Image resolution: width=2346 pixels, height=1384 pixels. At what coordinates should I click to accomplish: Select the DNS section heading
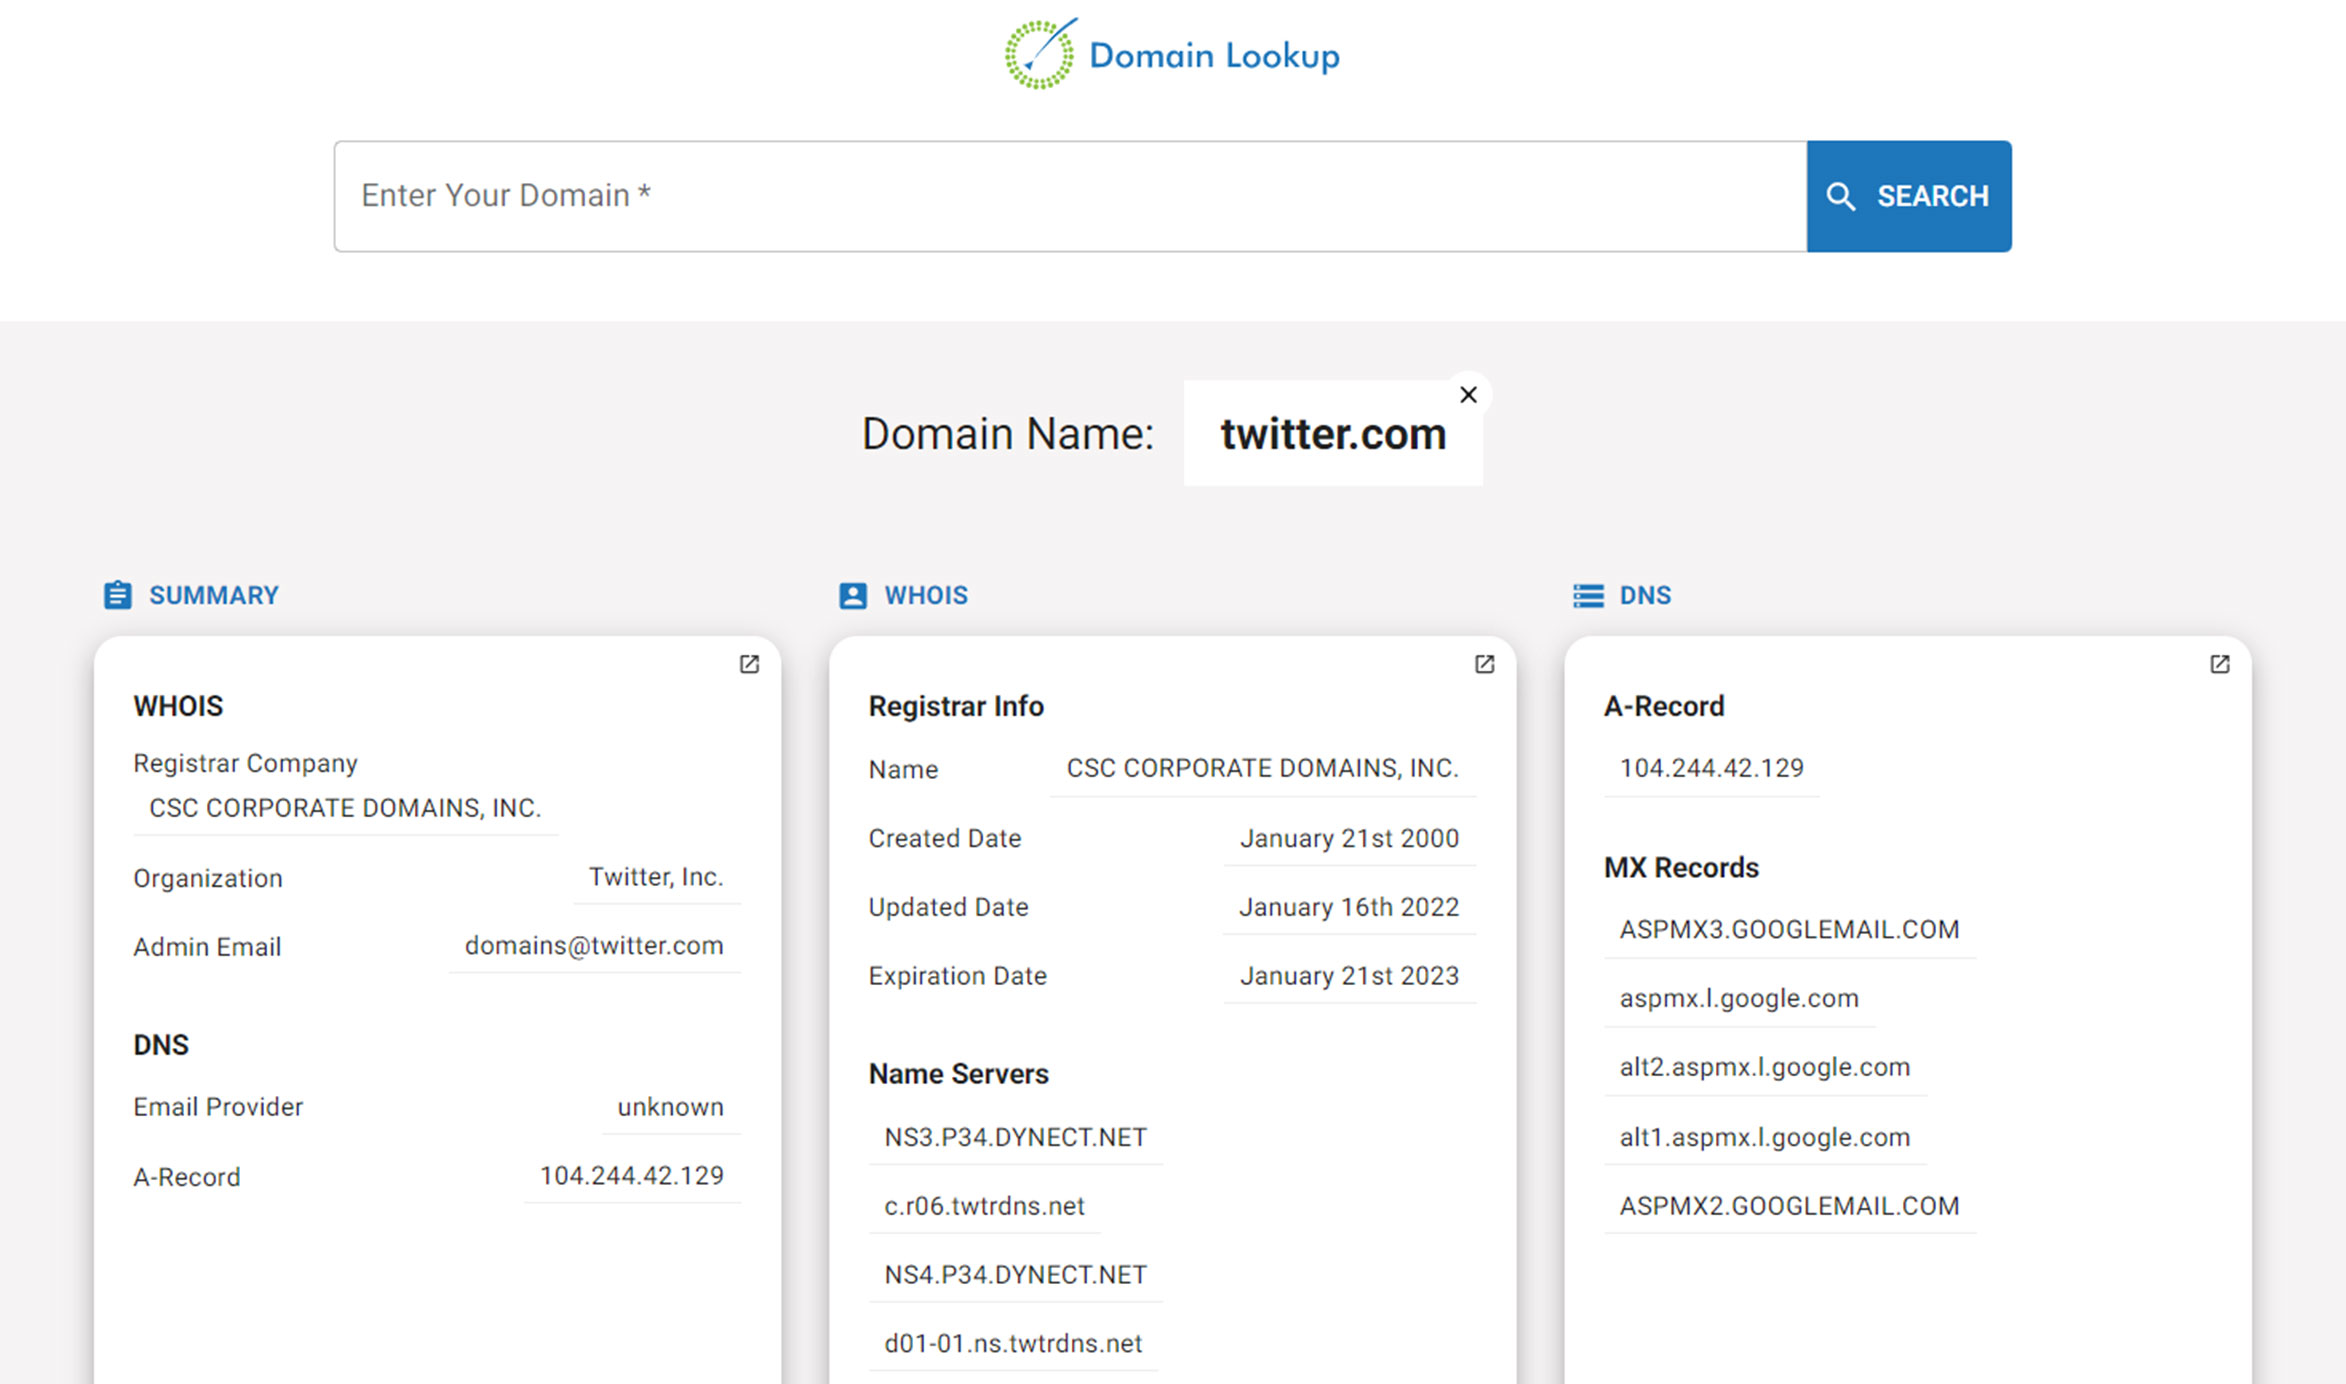pos(1645,596)
